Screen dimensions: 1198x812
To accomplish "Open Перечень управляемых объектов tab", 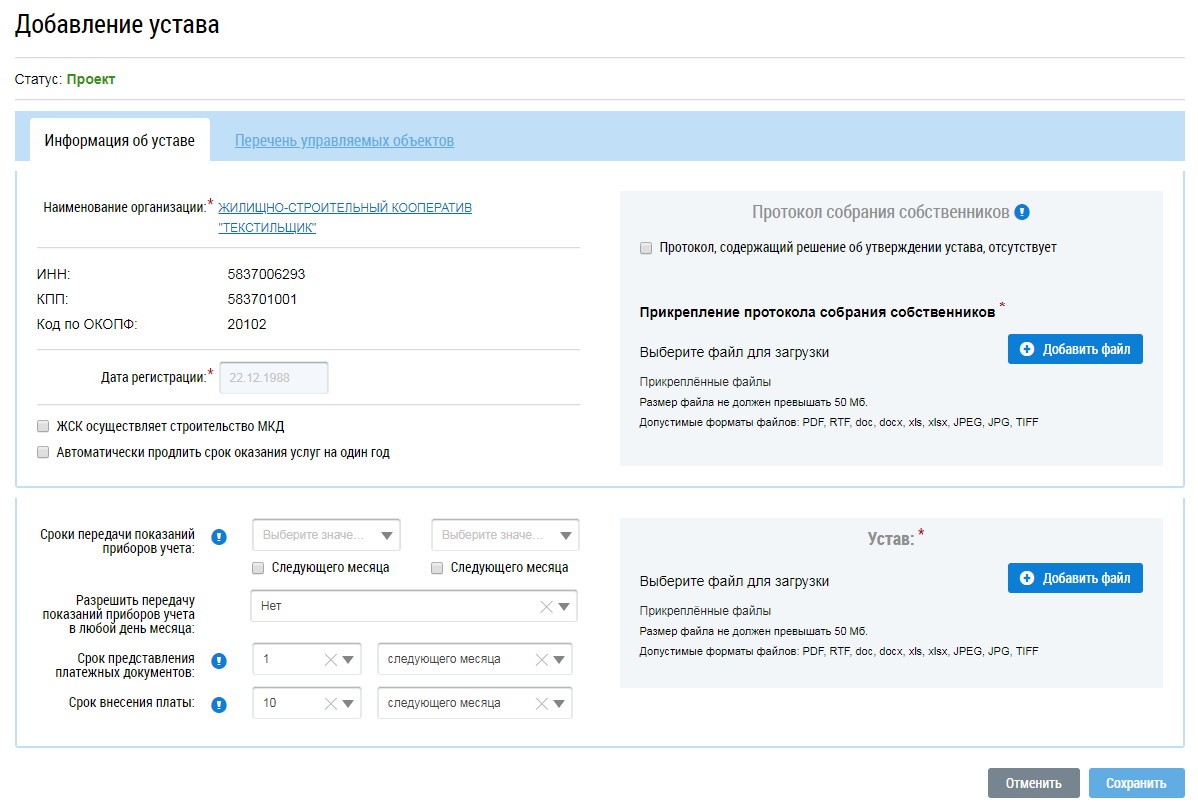I will [344, 141].
